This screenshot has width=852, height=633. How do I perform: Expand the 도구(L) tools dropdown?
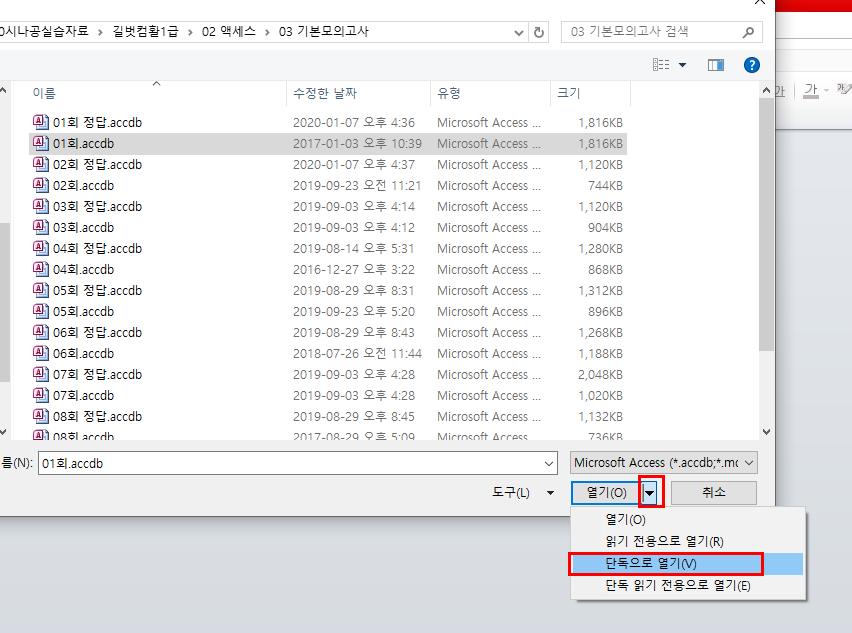549,493
